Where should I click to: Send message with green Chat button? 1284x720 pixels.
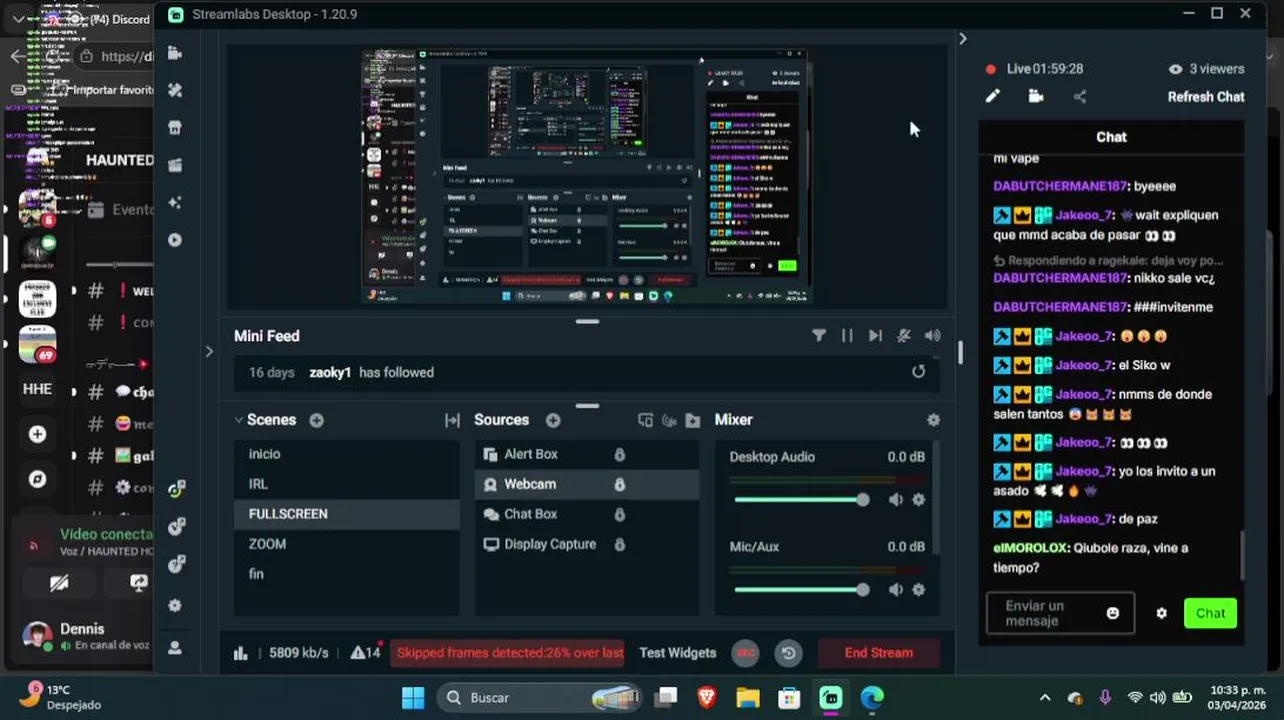point(1210,614)
